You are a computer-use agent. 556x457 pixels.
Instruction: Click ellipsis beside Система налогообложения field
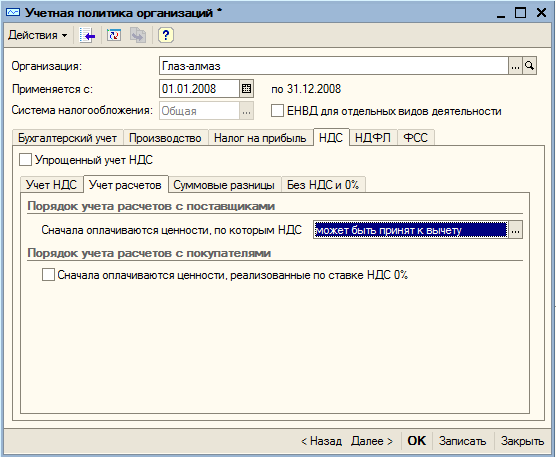coord(246,111)
